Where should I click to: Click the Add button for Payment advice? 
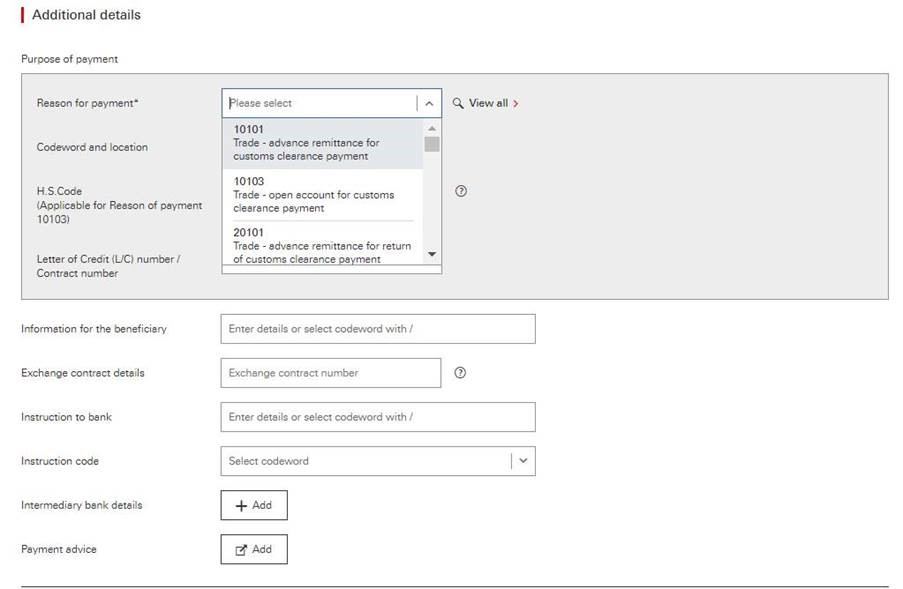254,549
